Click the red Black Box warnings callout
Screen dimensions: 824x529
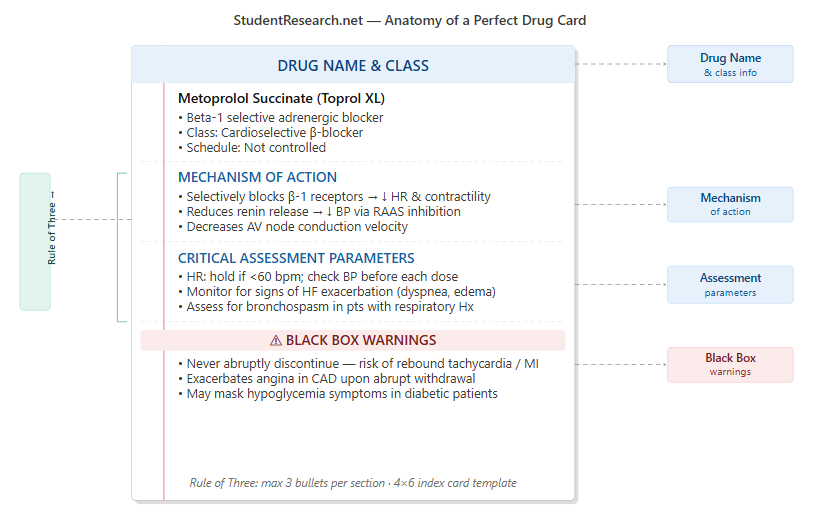click(x=730, y=364)
